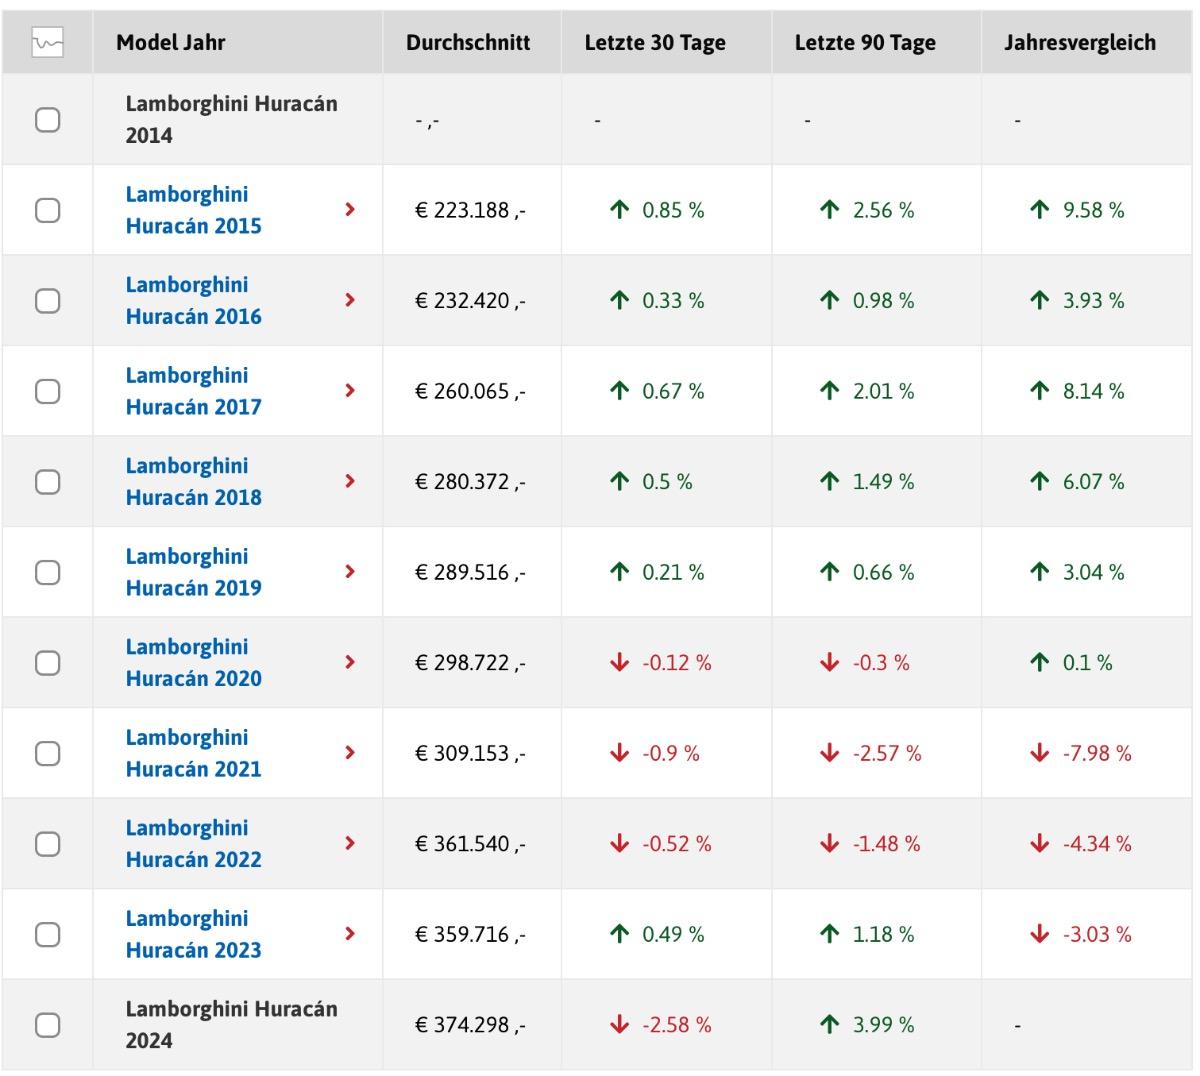Follow the Lamborghini Huracán 2022 link
The height and width of the screenshot is (1076, 1200).
pos(194,844)
